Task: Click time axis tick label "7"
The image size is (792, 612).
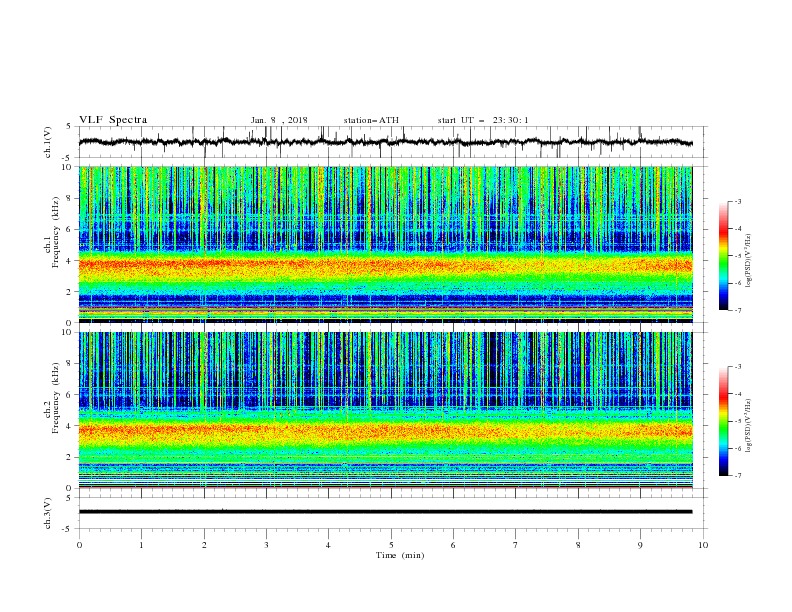Action: point(516,545)
